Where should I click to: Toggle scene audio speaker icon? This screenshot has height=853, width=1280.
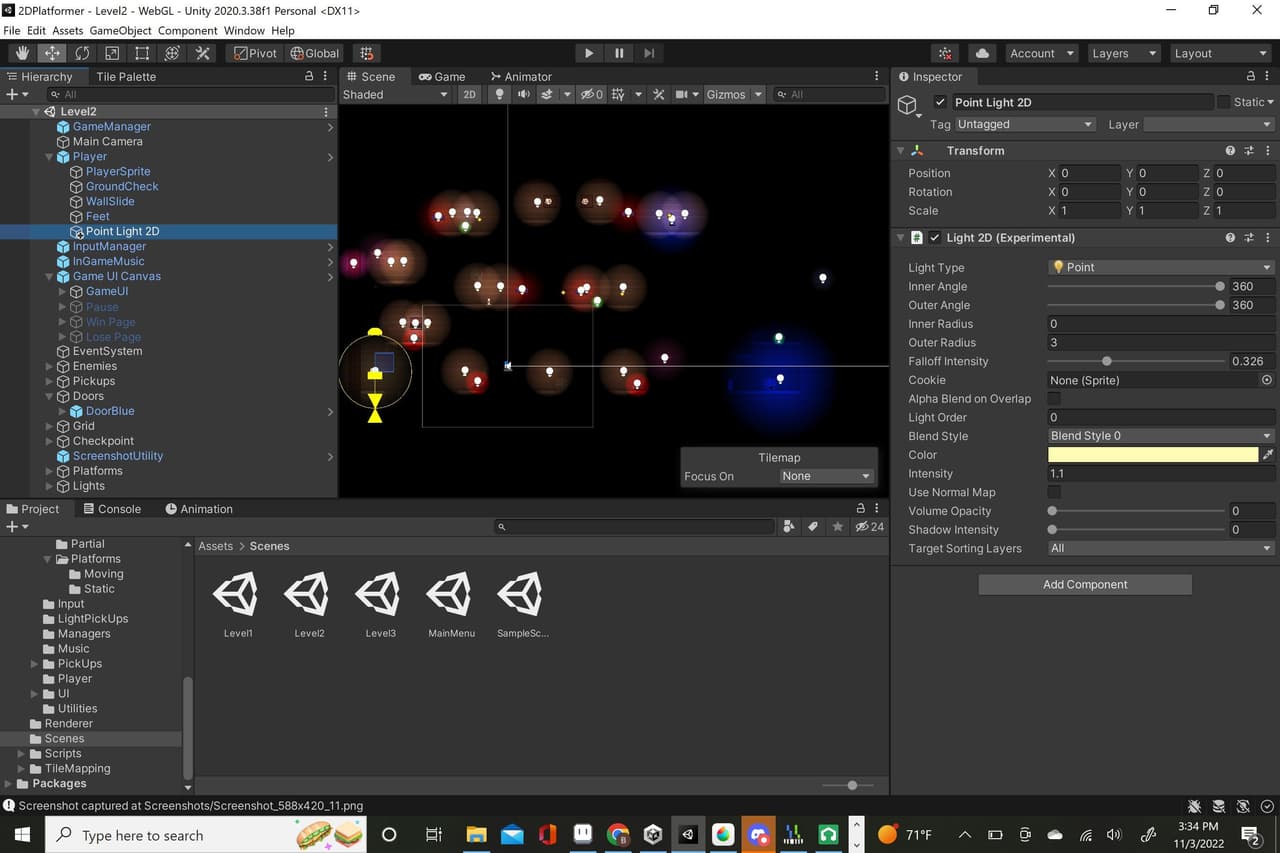[523, 94]
